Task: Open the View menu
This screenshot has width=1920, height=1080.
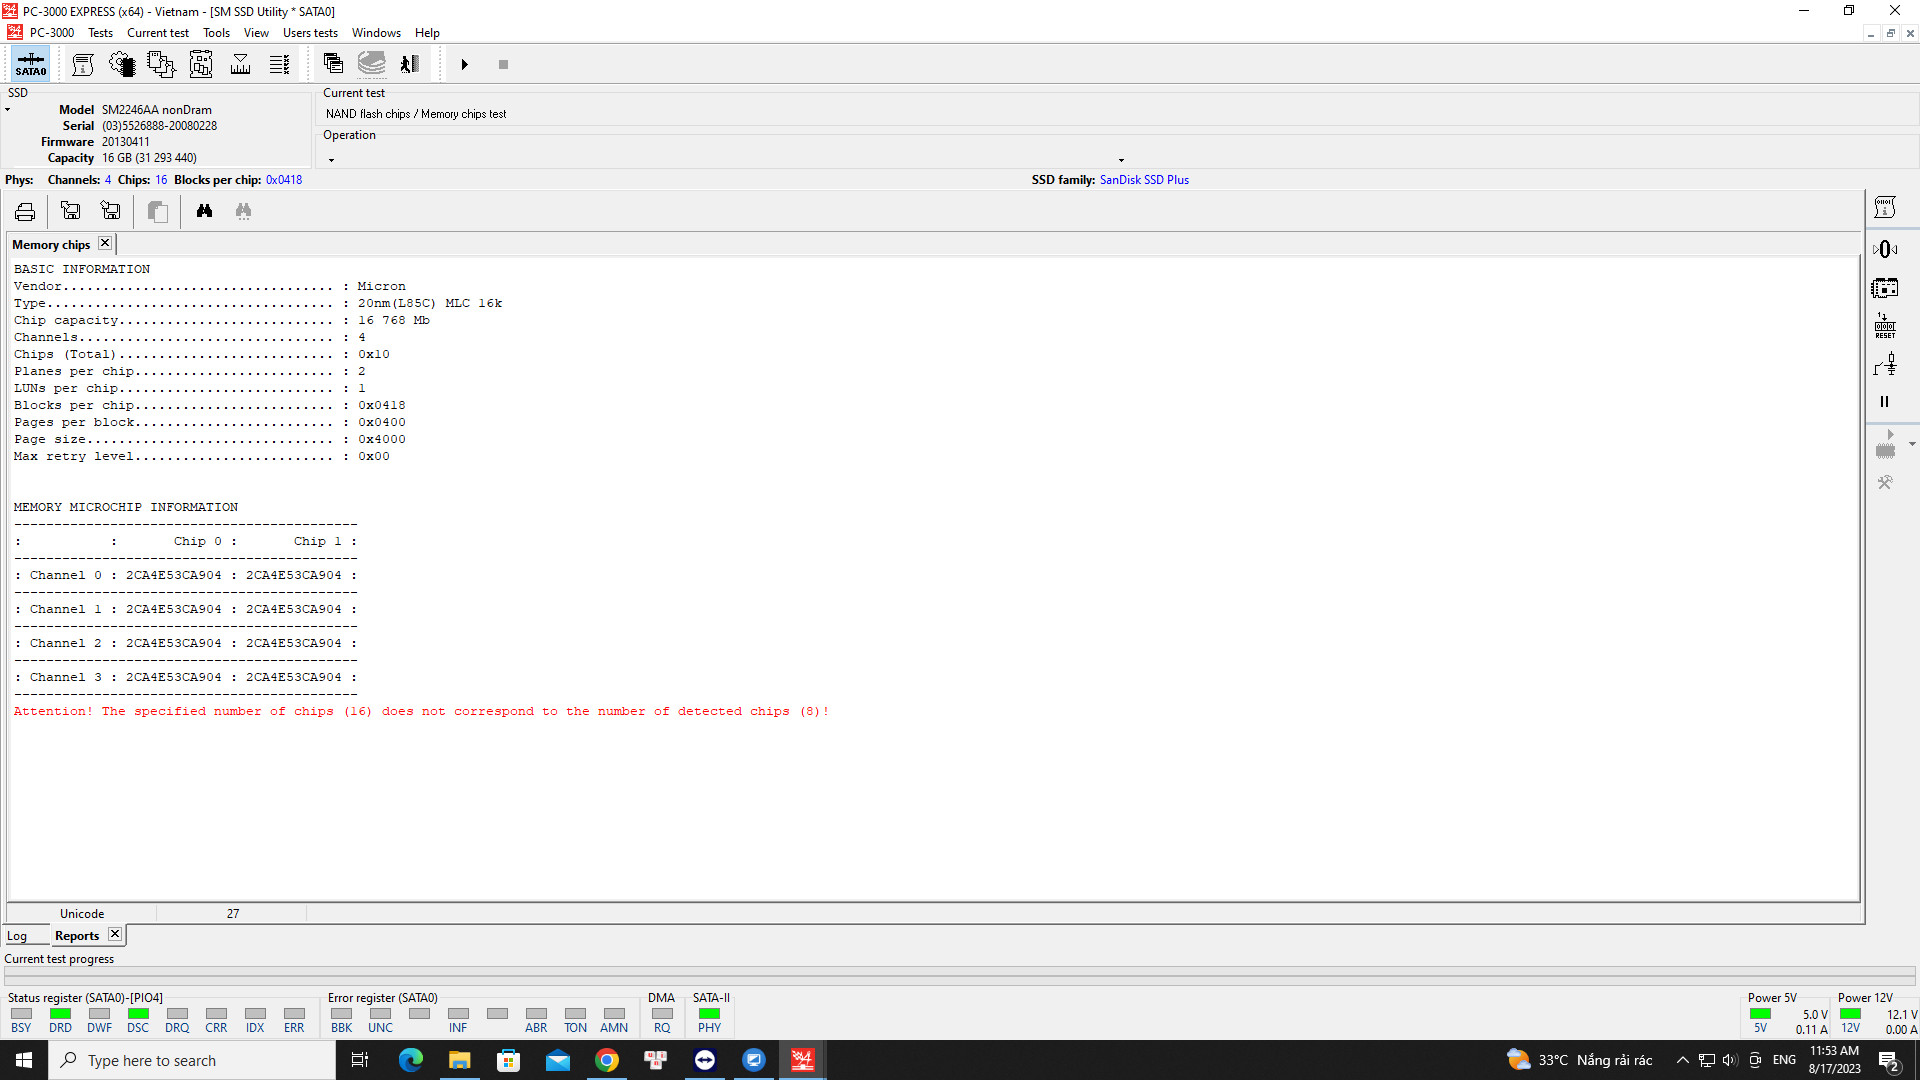Action: 256,33
